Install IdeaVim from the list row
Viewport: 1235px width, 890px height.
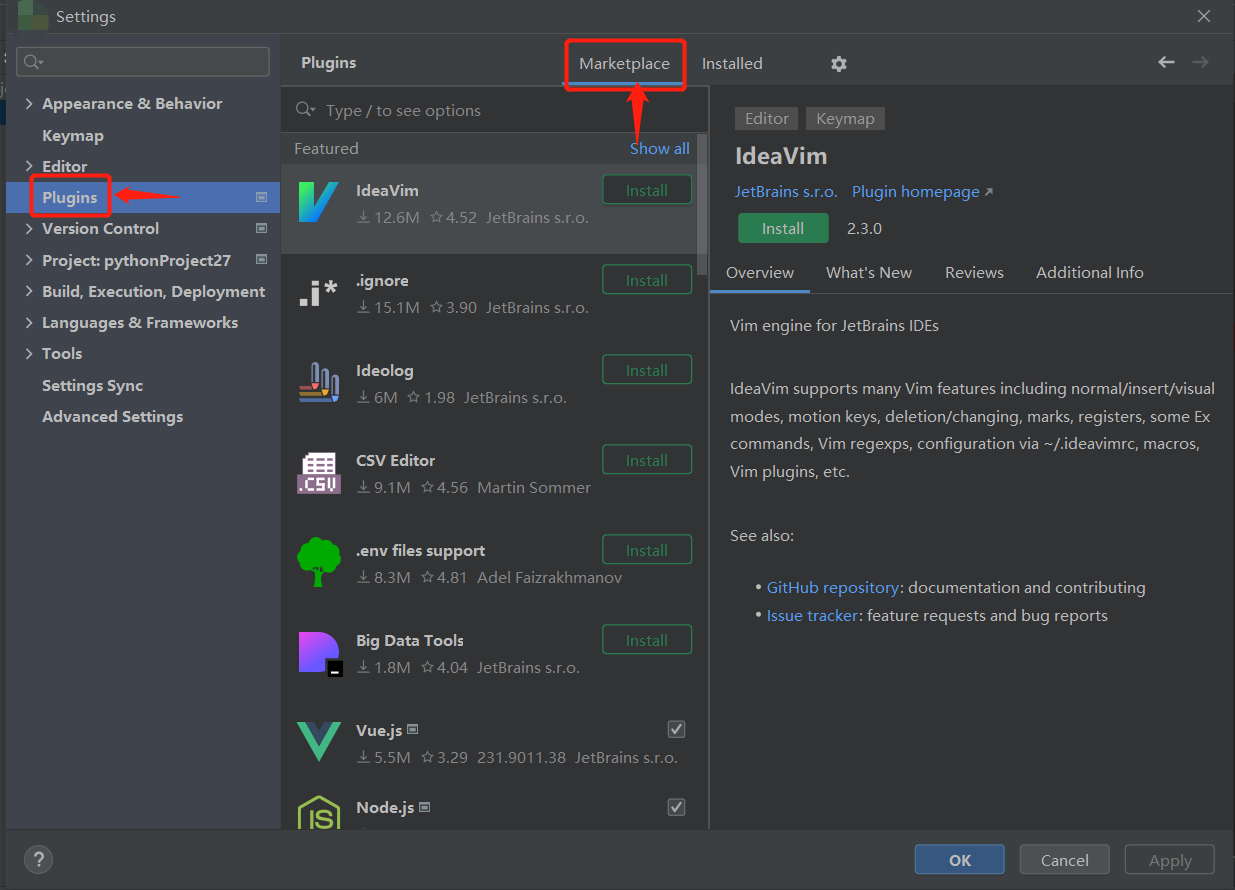coord(647,190)
